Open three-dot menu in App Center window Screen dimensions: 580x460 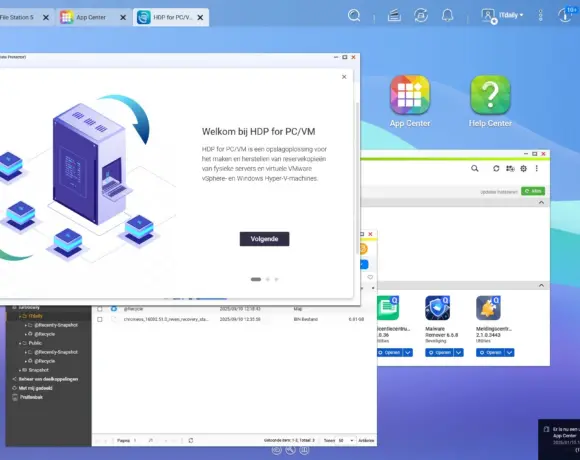tap(536, 169)
